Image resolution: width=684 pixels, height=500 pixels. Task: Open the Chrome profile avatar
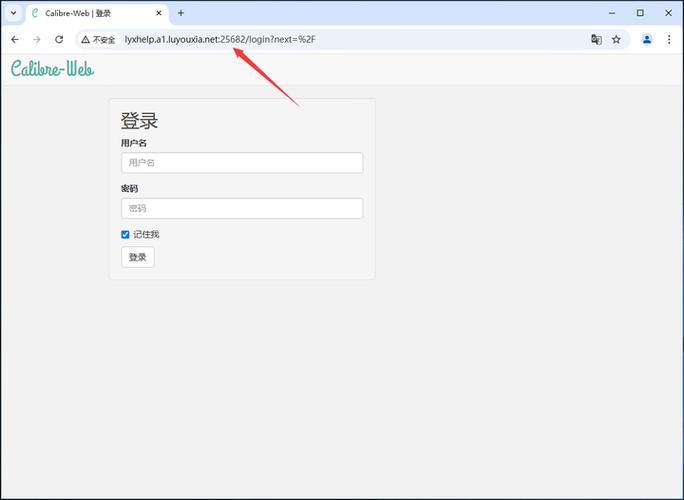646,40
